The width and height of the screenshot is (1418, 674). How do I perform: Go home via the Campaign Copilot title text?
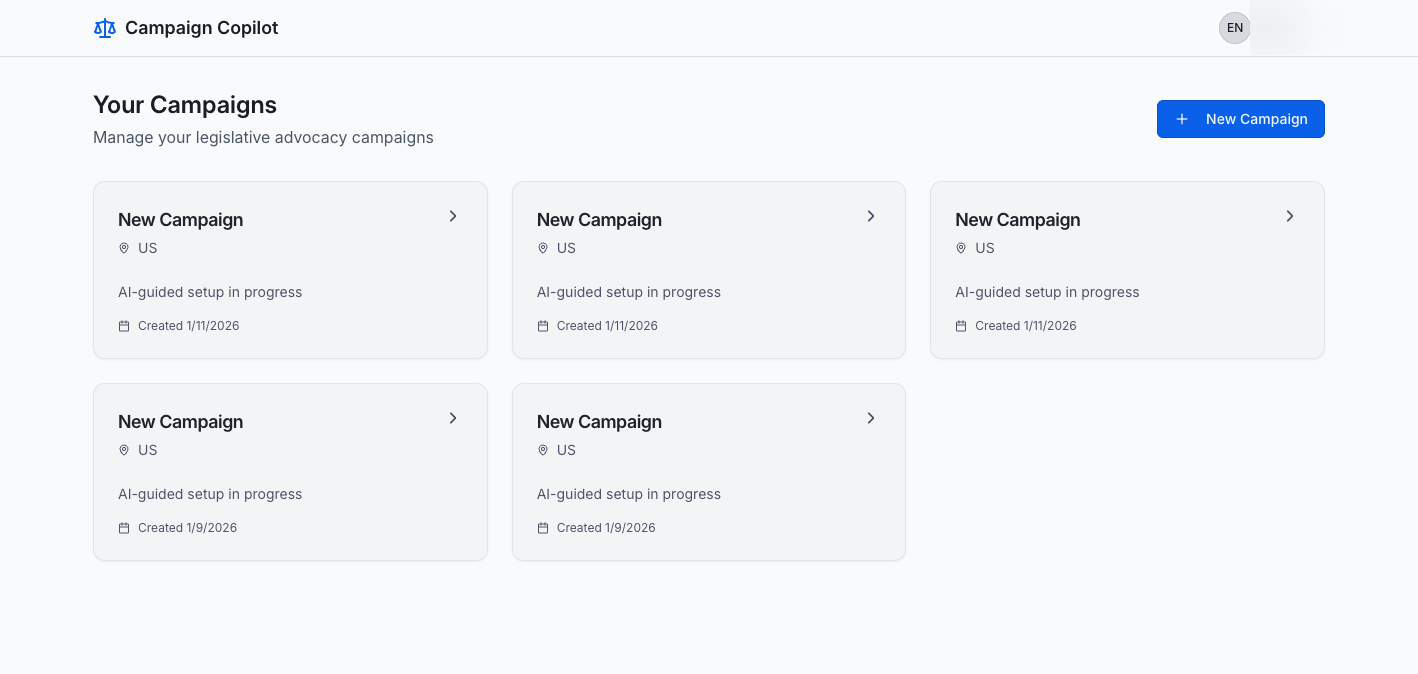[x=201, y=28]
